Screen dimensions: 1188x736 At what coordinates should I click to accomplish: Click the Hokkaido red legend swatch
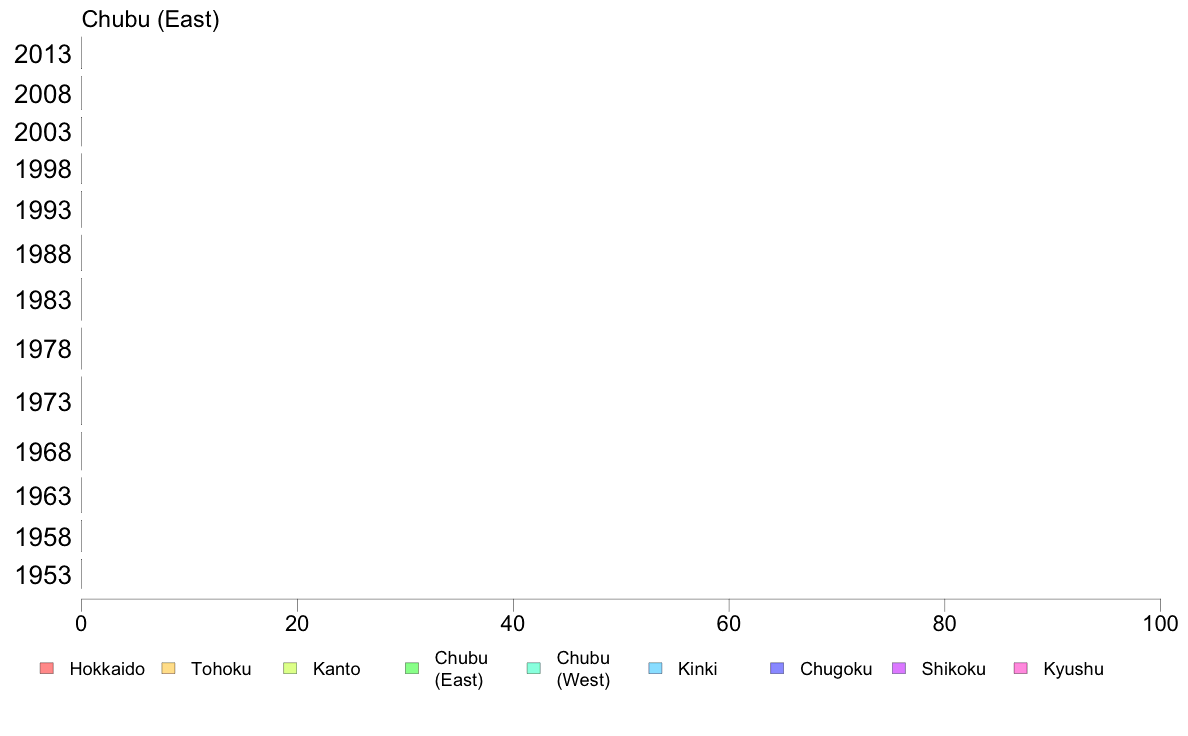[x=47, y=669]
